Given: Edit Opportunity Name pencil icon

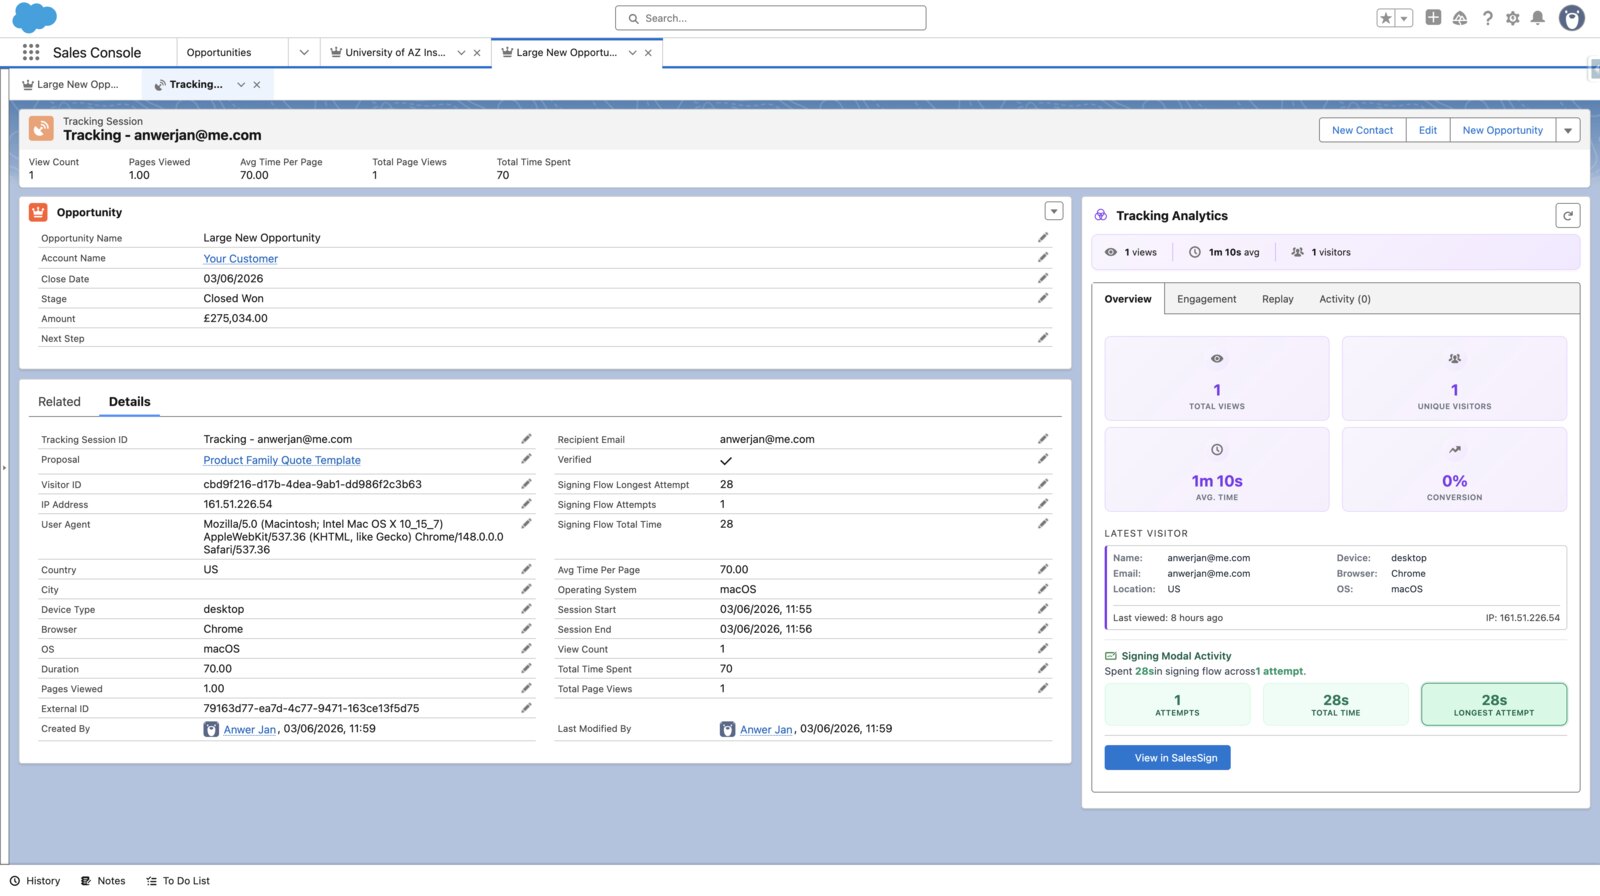Looking at the screenshot, I should (x=1042, y=238).
